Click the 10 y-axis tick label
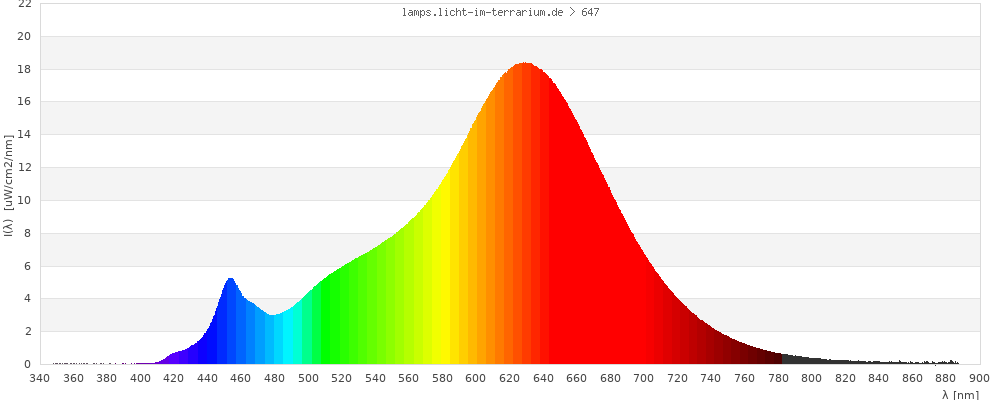This screenshot has width=1000, height=400. [x=24, y=200]
